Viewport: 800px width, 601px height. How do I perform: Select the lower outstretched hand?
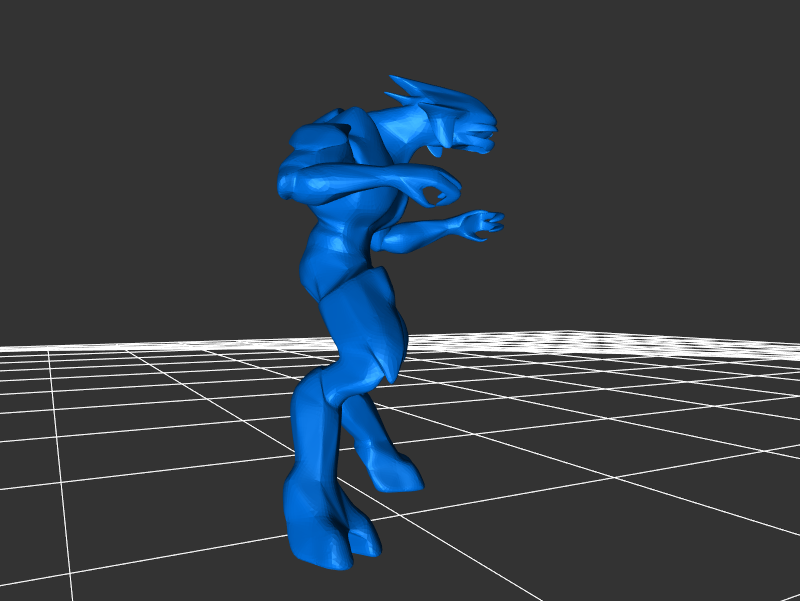click(x=482, y=223)
